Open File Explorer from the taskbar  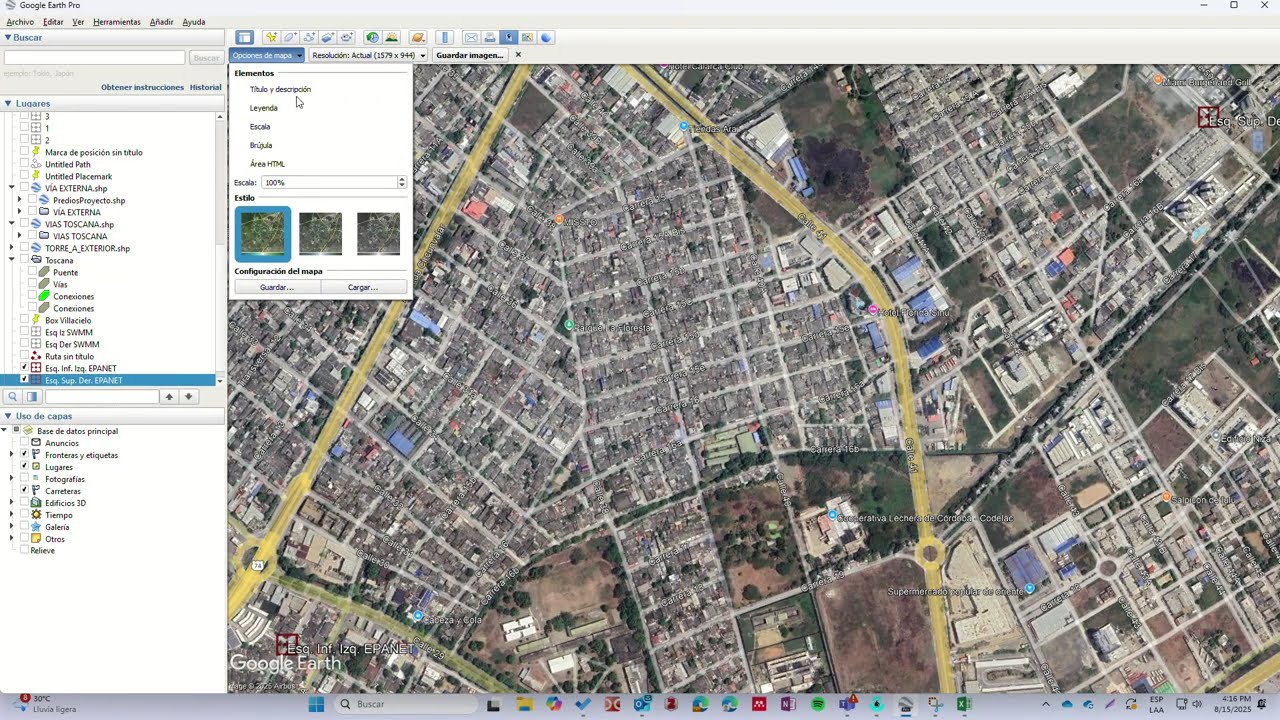[525, 704]
